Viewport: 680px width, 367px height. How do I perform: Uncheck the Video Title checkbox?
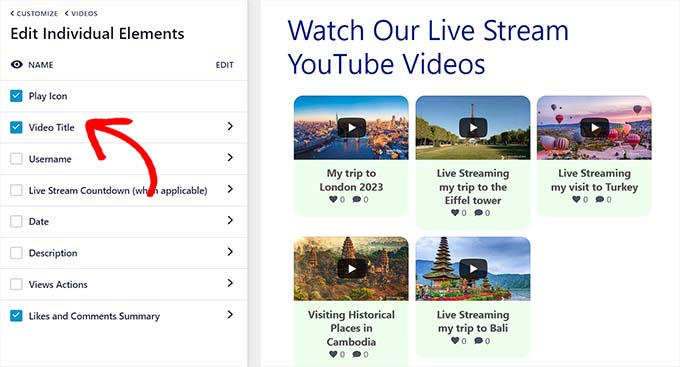point(16,127)
